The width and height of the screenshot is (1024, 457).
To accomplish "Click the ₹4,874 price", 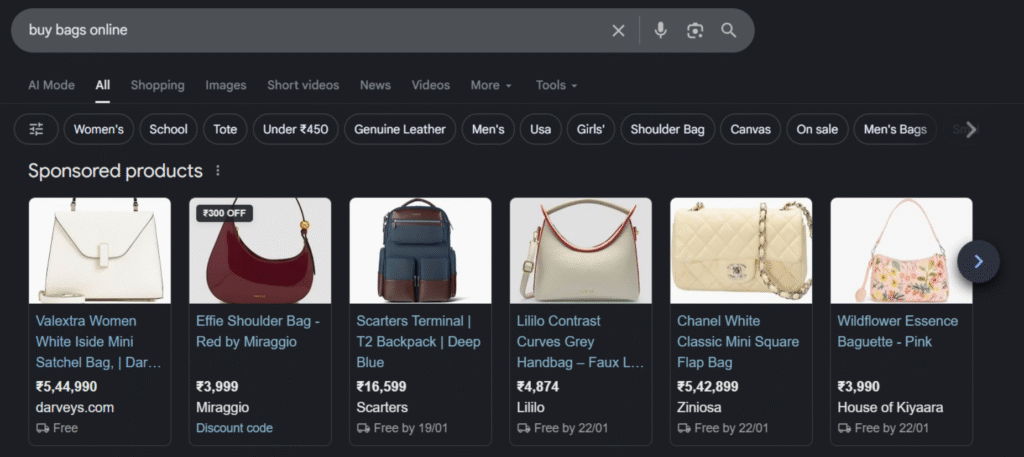I will coord(538,387).
